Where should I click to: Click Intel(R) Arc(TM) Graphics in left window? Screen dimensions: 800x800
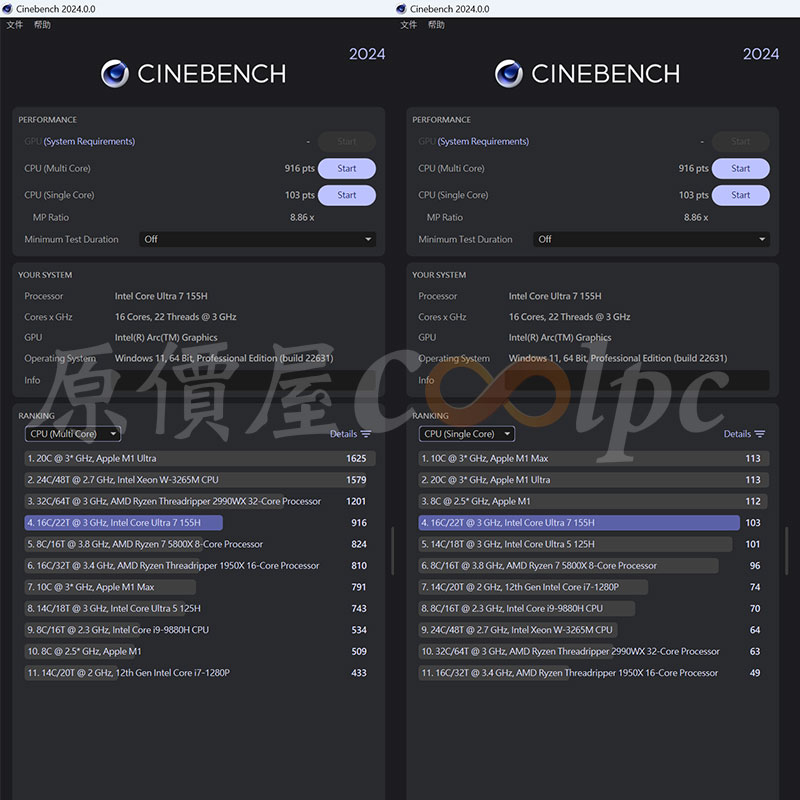(166, 337)
